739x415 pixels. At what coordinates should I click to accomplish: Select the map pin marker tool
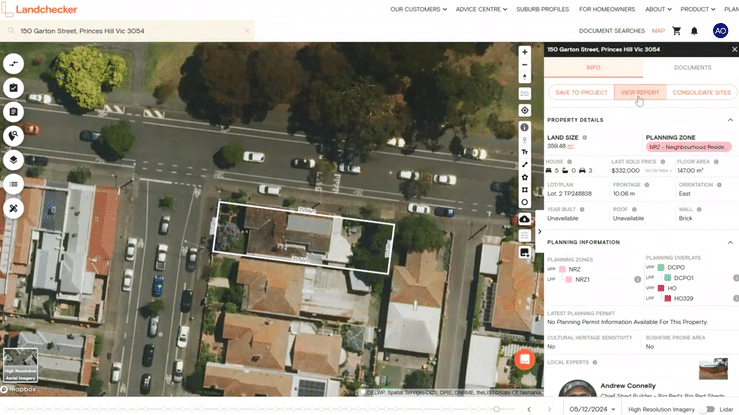point(525,140)
